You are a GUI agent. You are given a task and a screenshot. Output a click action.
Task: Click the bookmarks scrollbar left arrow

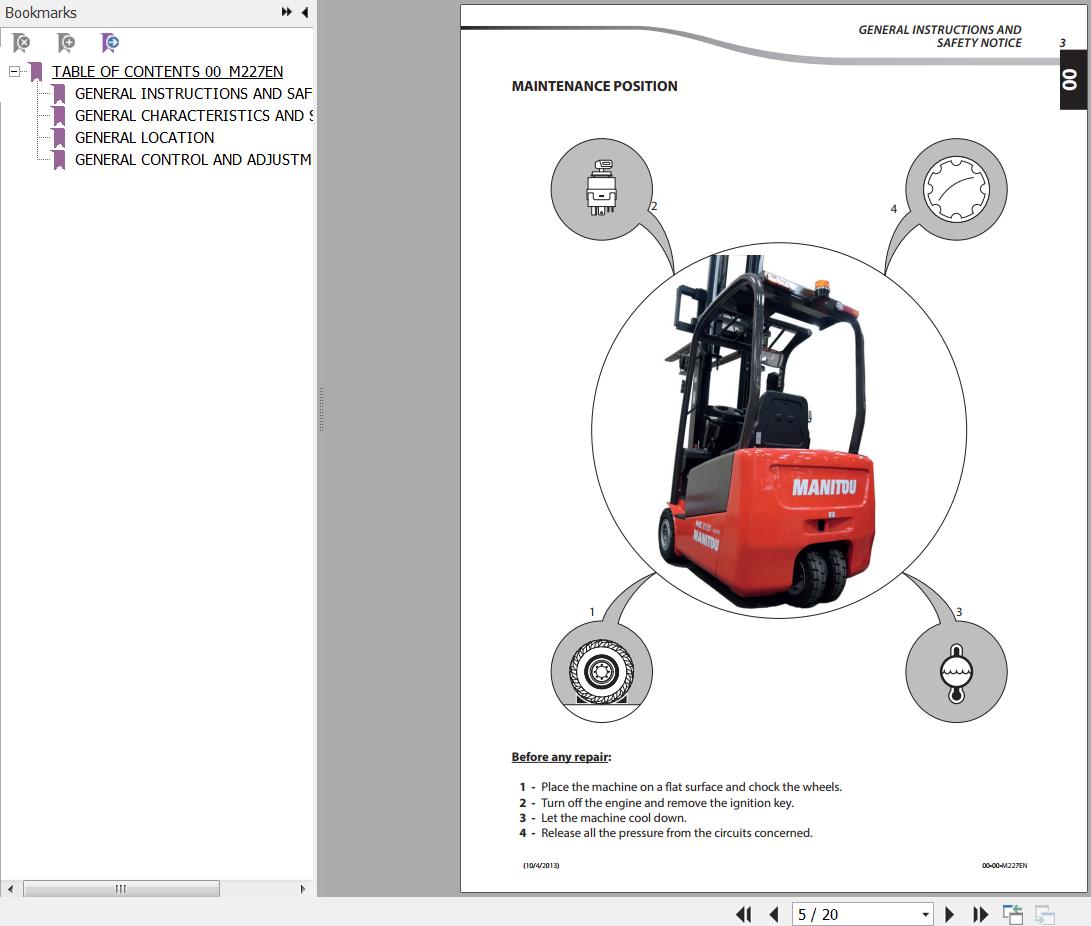pyautogui.click(x=10, y=889)
